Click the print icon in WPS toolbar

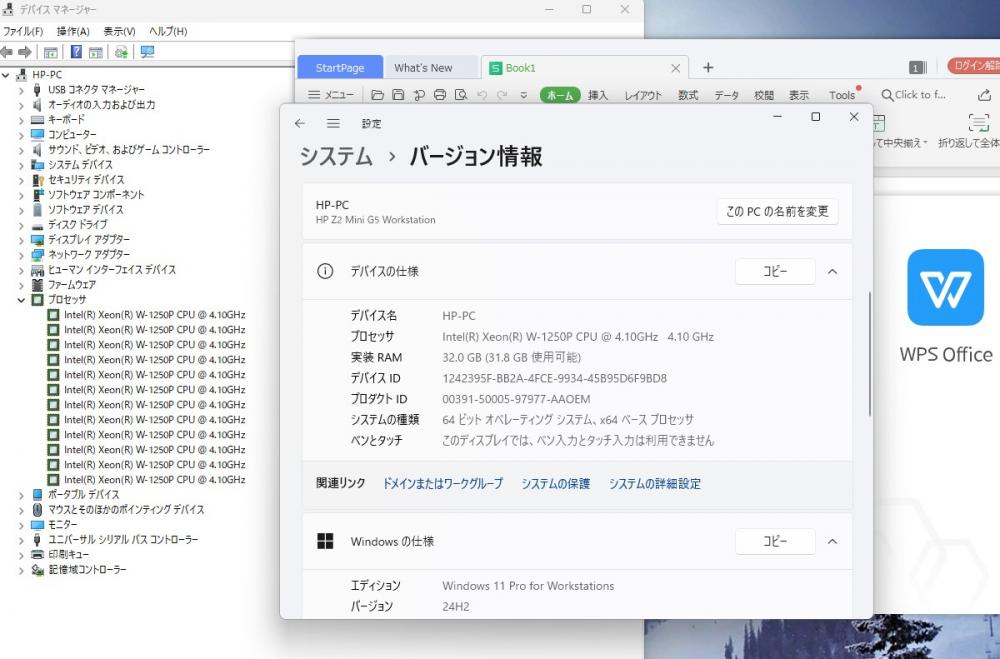click(439, 95)
